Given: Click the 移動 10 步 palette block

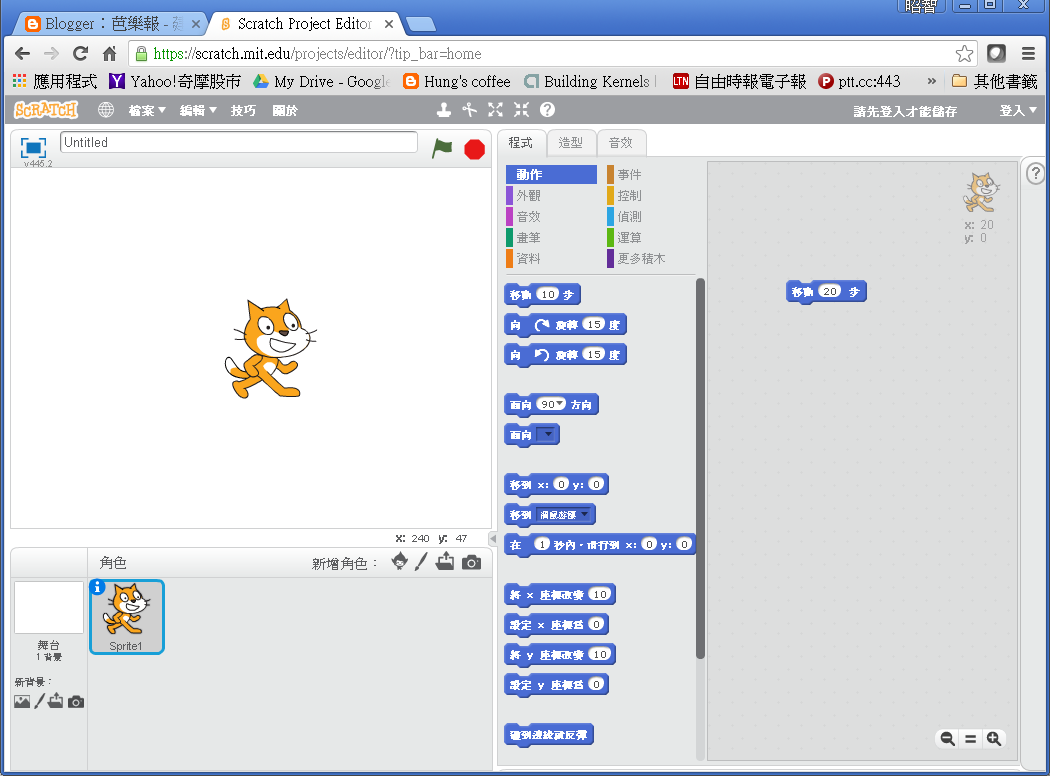Looking at the screenshot, I should pyautogui.click(x=542, y=295).
